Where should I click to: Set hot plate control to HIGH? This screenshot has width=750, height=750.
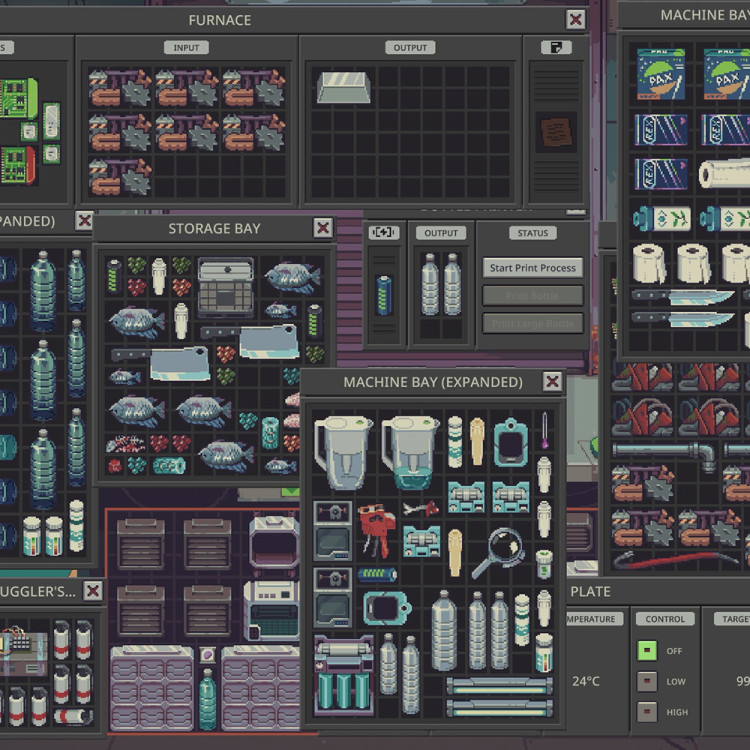(x=647, y=712)
